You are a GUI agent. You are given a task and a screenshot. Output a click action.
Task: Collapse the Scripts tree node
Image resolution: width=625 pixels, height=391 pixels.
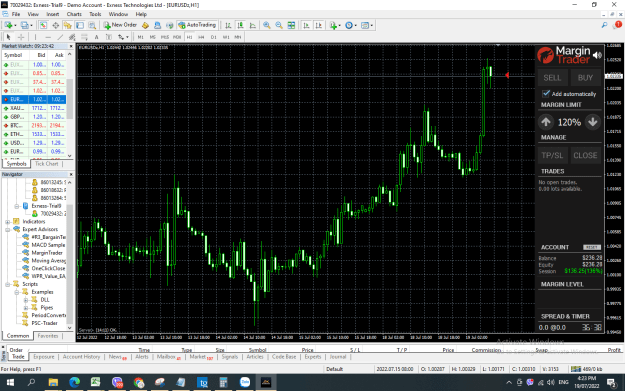click(8, 284)
